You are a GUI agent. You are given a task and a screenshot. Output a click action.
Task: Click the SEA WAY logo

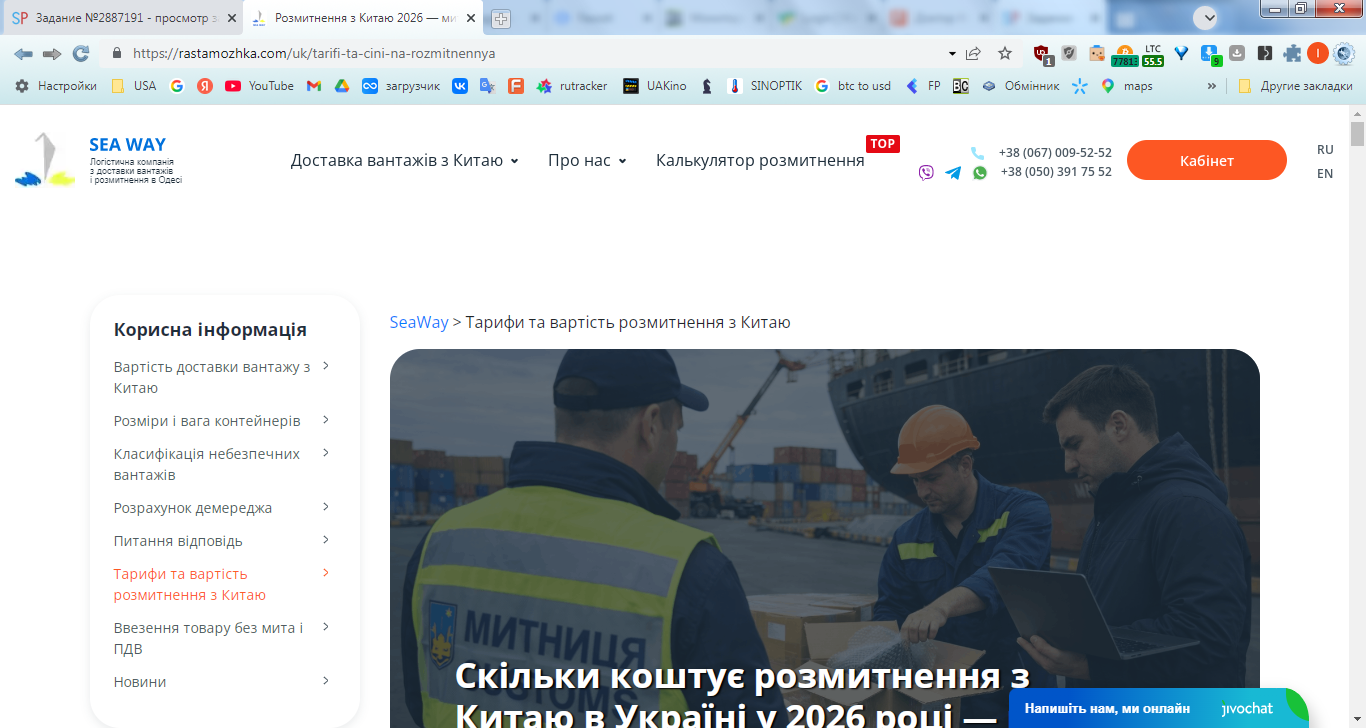pyautogui.click(x=99, y=160)
